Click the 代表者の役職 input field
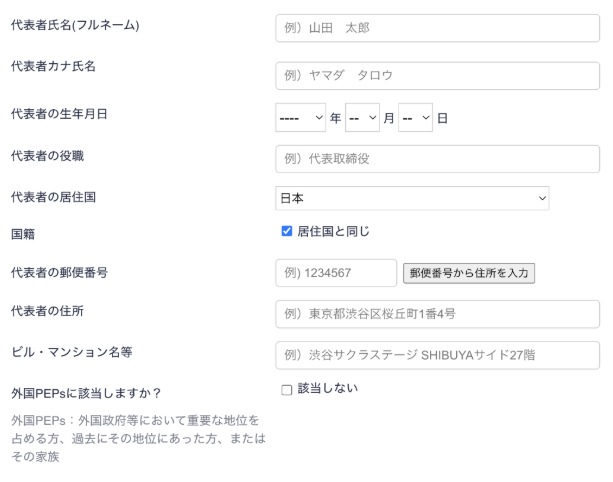Image resolution: width=613 pixels, height=482 pixels. pyautogui.click(x=437, y=159)
